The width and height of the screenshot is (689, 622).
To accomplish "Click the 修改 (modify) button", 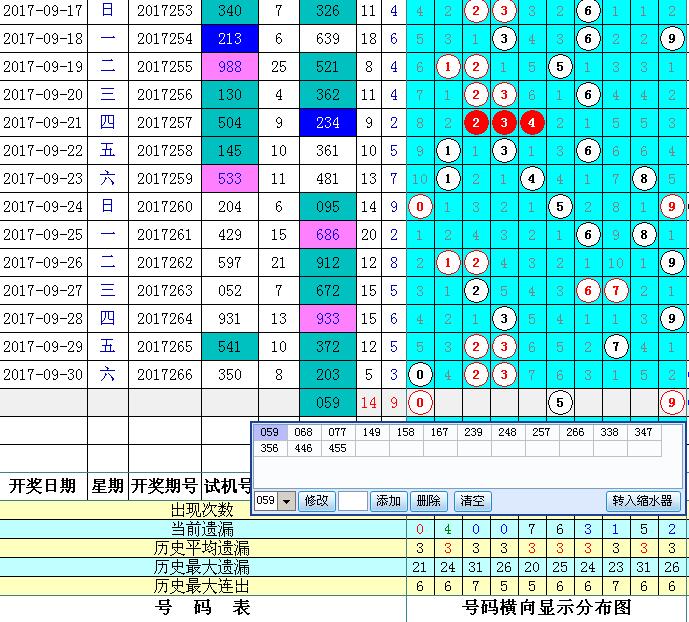I will (315, 501).
